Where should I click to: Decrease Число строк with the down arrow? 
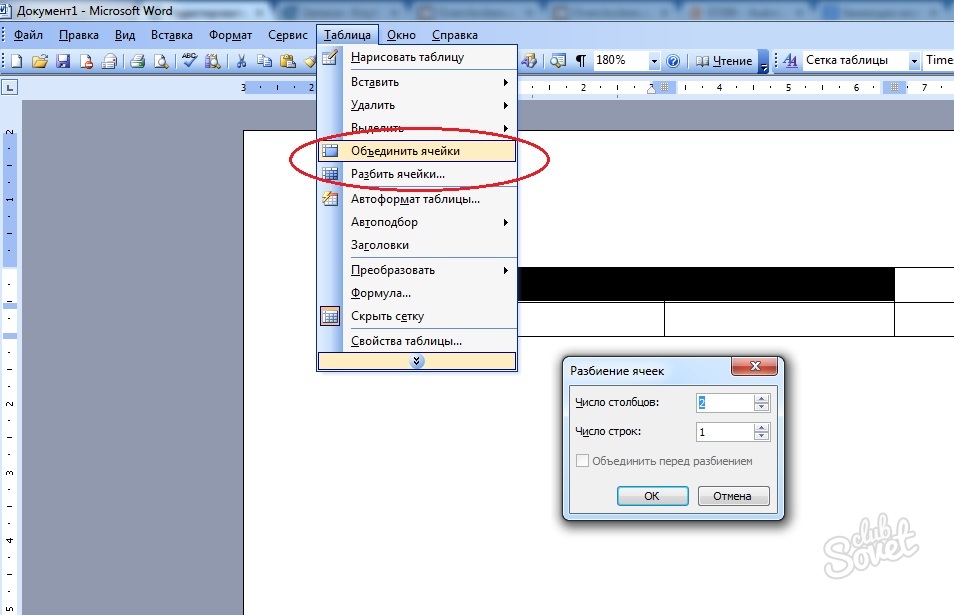pyautogui.click(x=762, y=436)
